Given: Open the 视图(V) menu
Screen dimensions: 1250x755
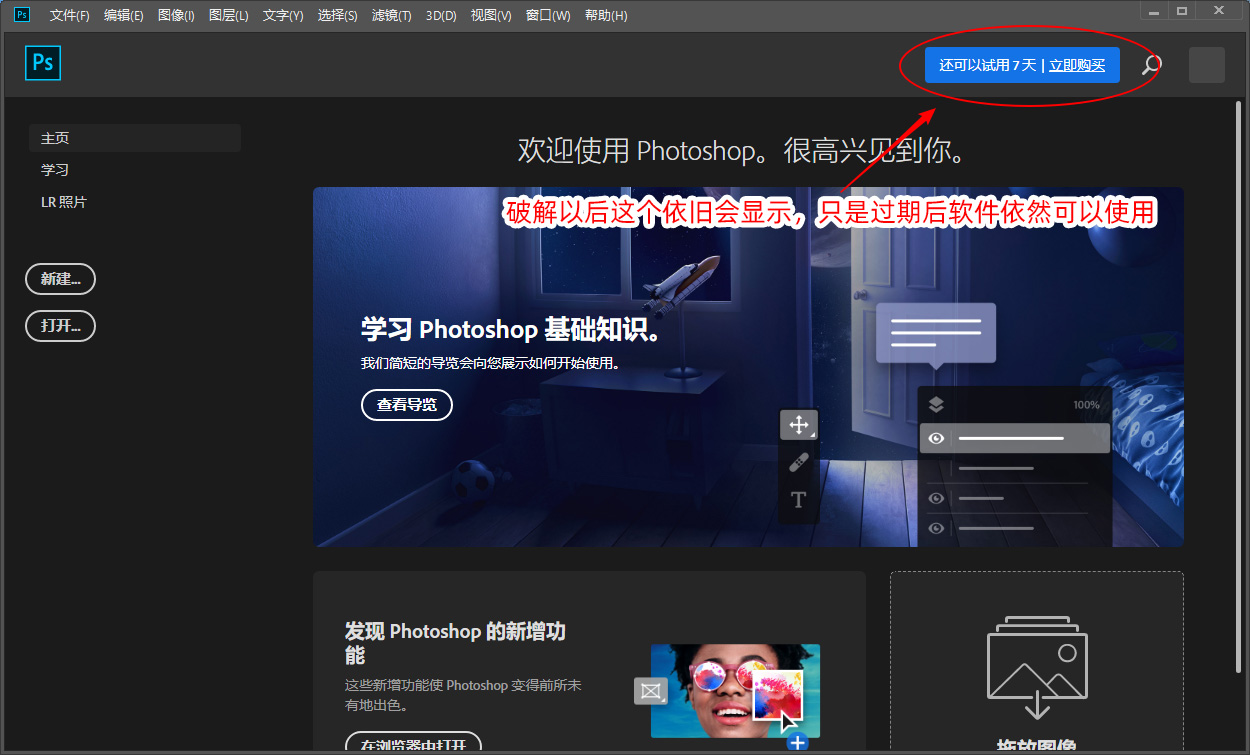Looking at the screenshot, I should tap(491, 16).
